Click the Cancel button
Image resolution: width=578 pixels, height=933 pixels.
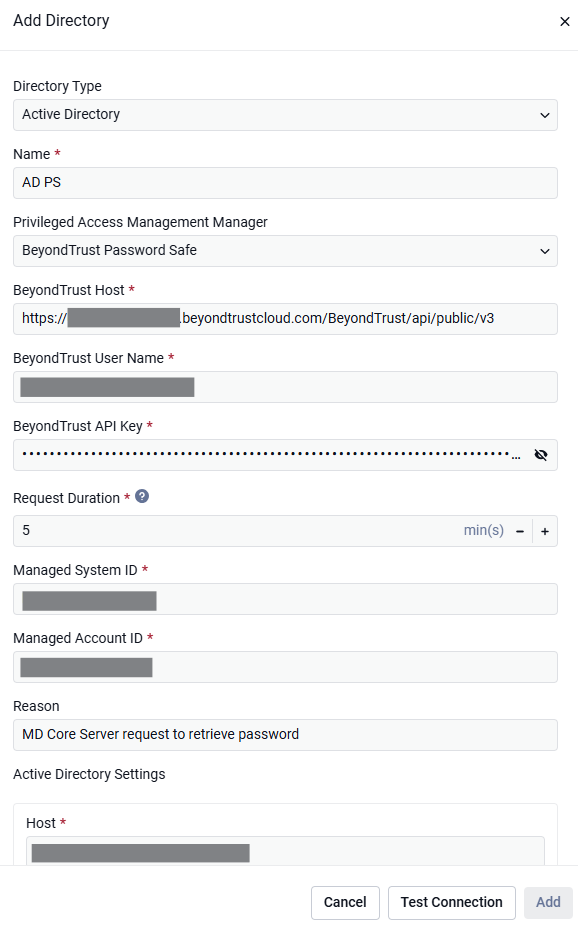[x=345, y=903]
